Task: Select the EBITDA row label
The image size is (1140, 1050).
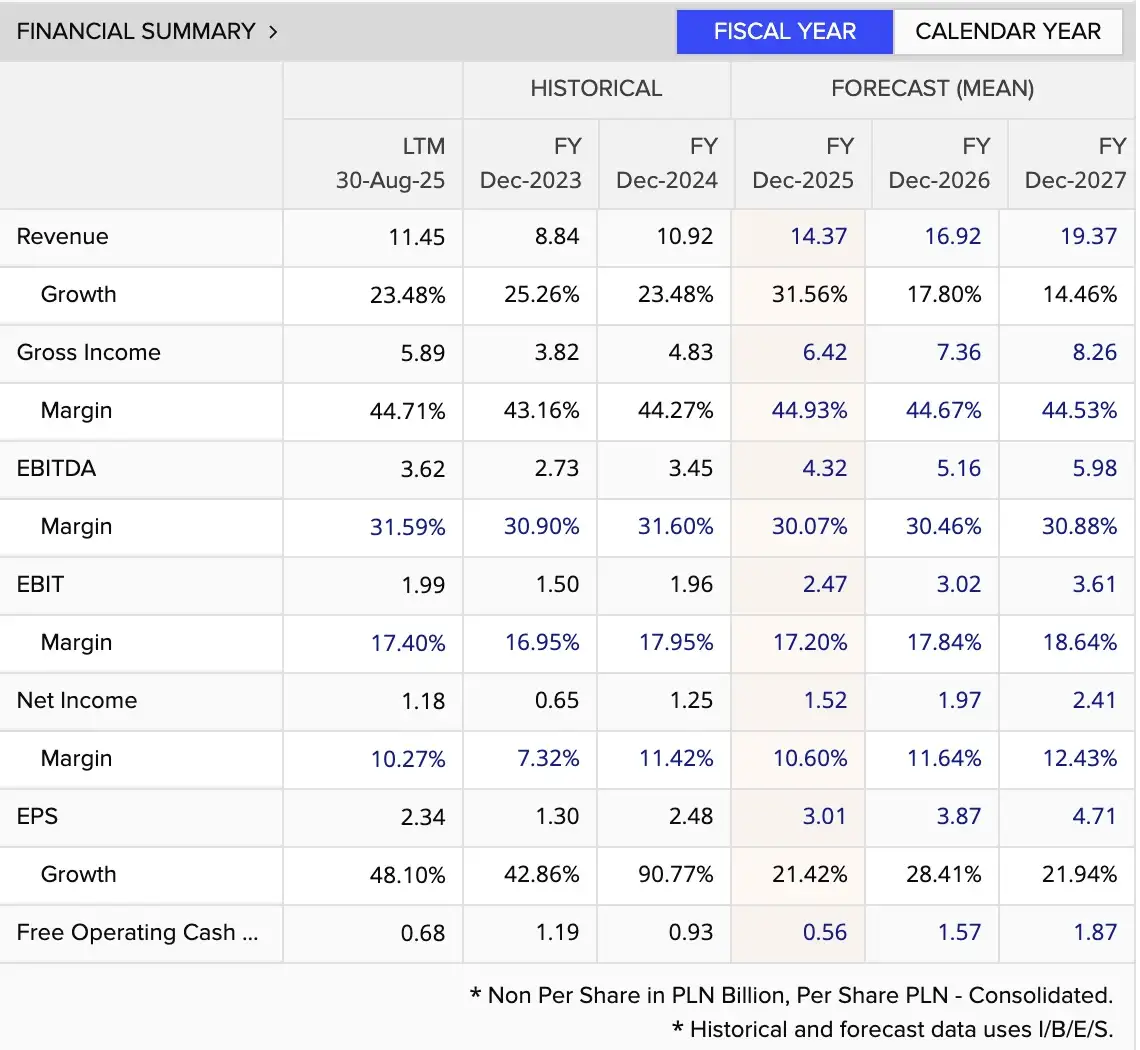Action: (x=56, y=468)
